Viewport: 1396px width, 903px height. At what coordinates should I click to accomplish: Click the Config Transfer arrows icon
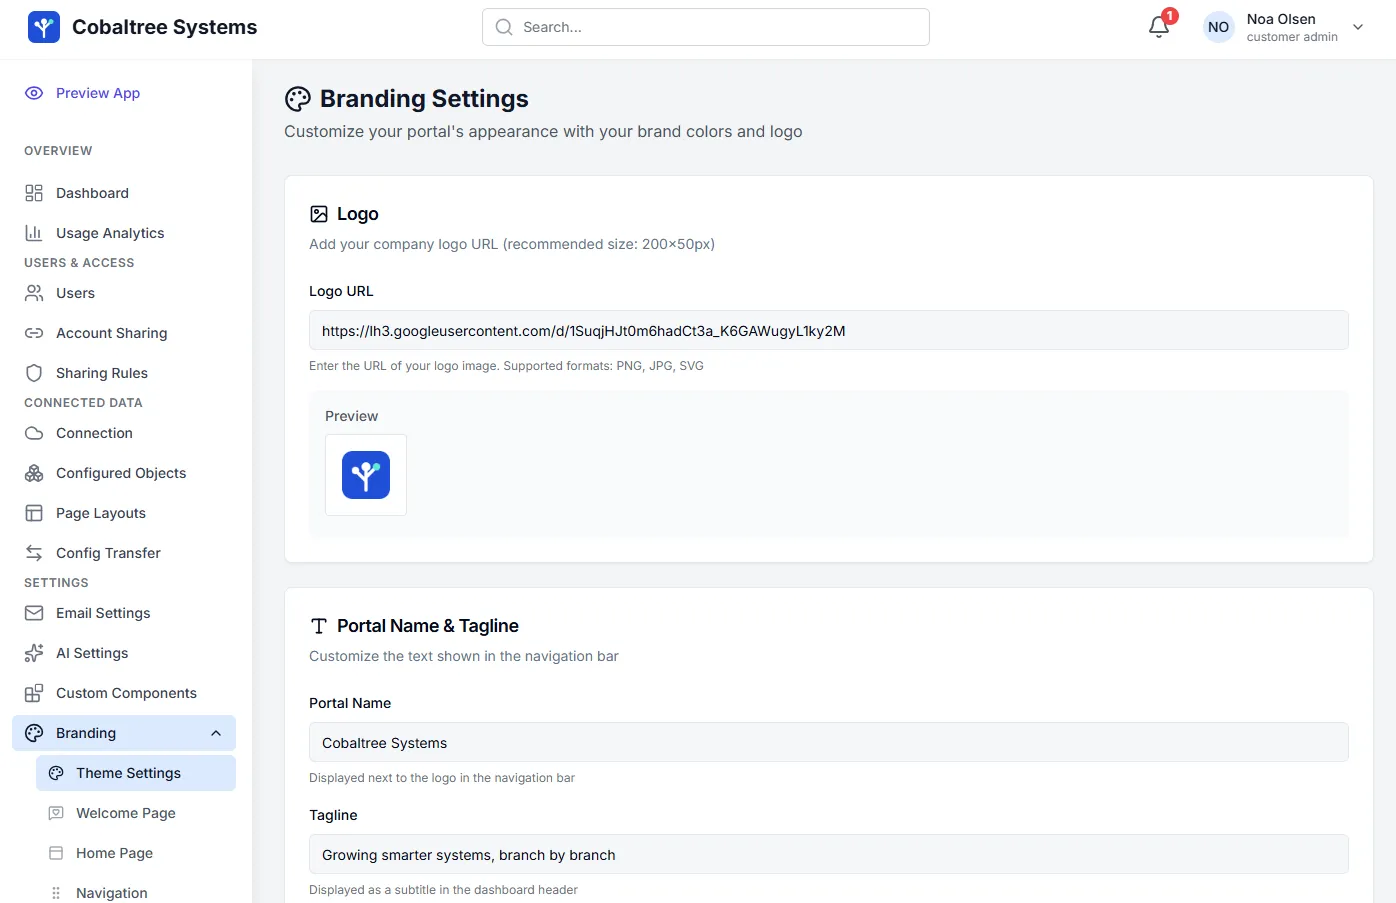[x=34, y=553]
